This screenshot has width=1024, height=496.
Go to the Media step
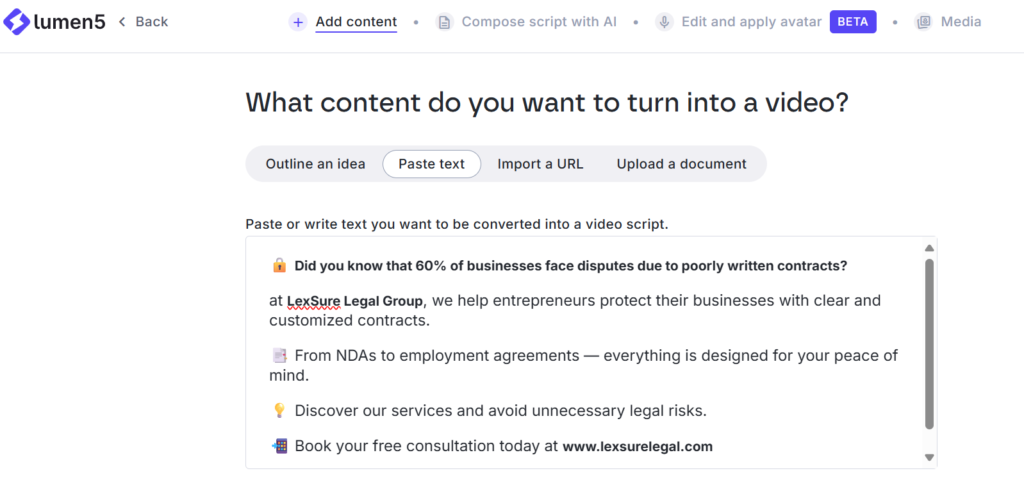point(960,22)
